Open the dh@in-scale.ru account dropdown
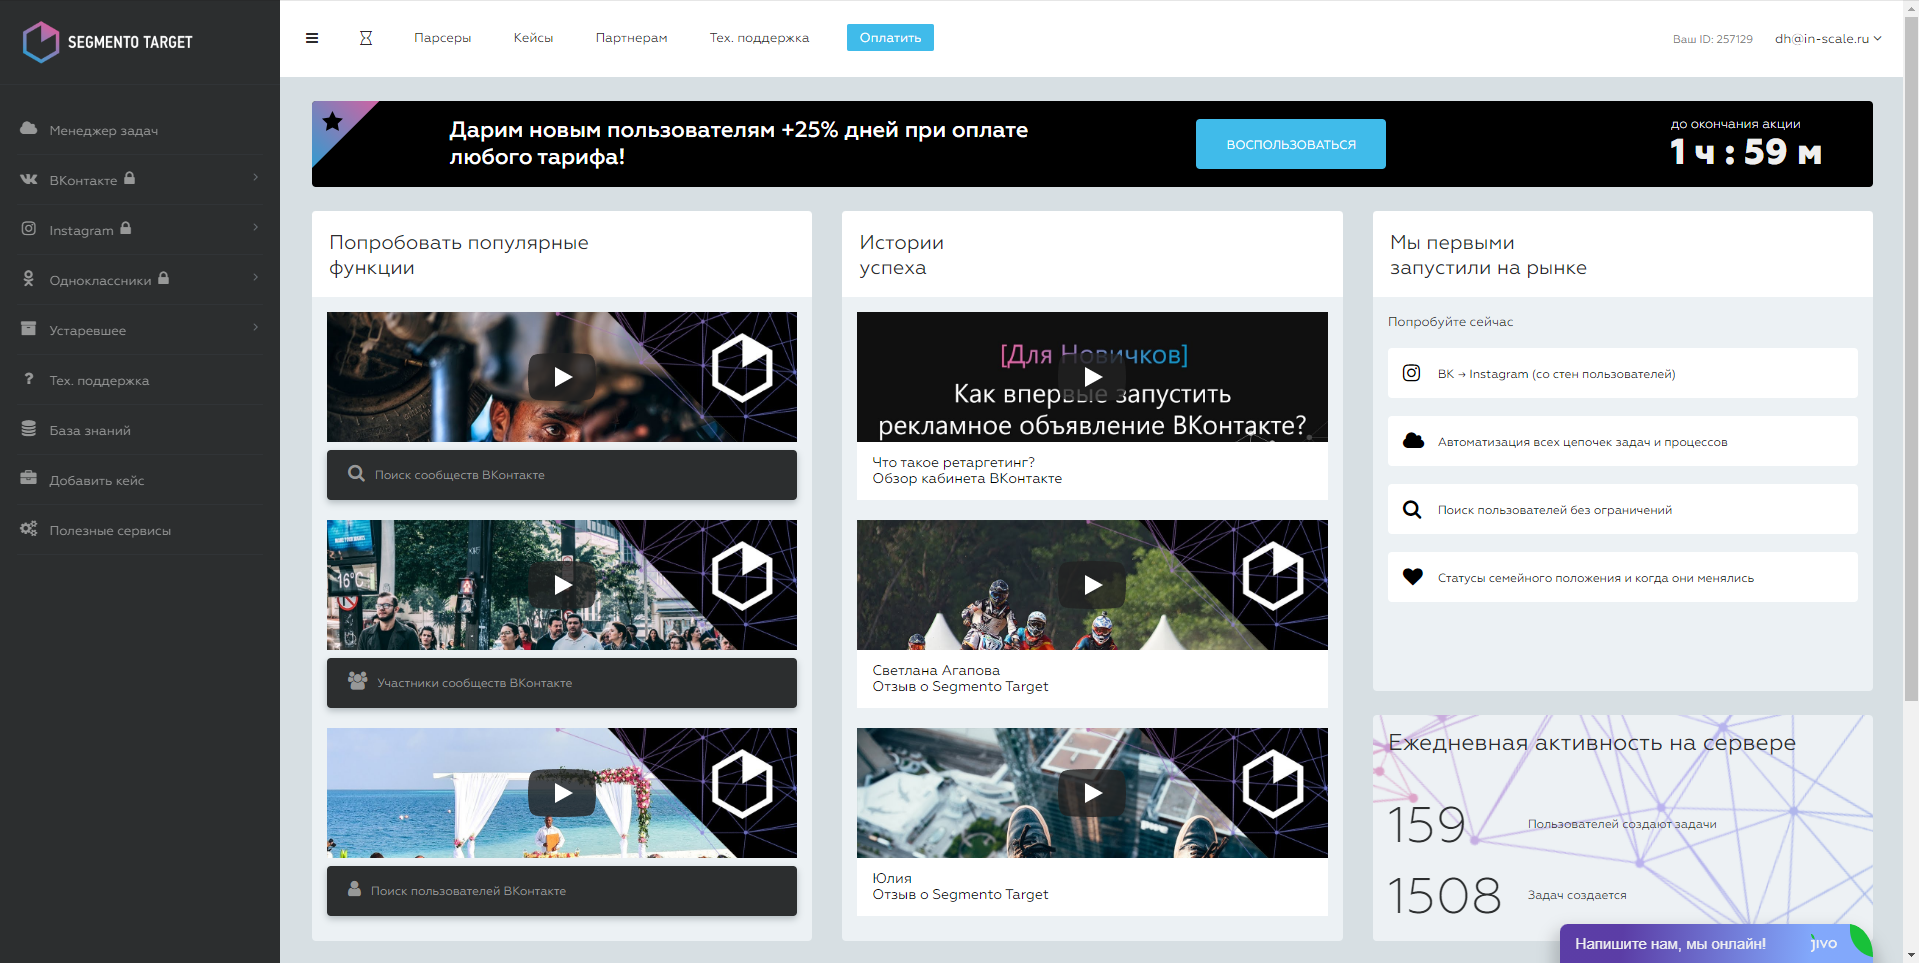1919x963 pixels. point(1828,39)
